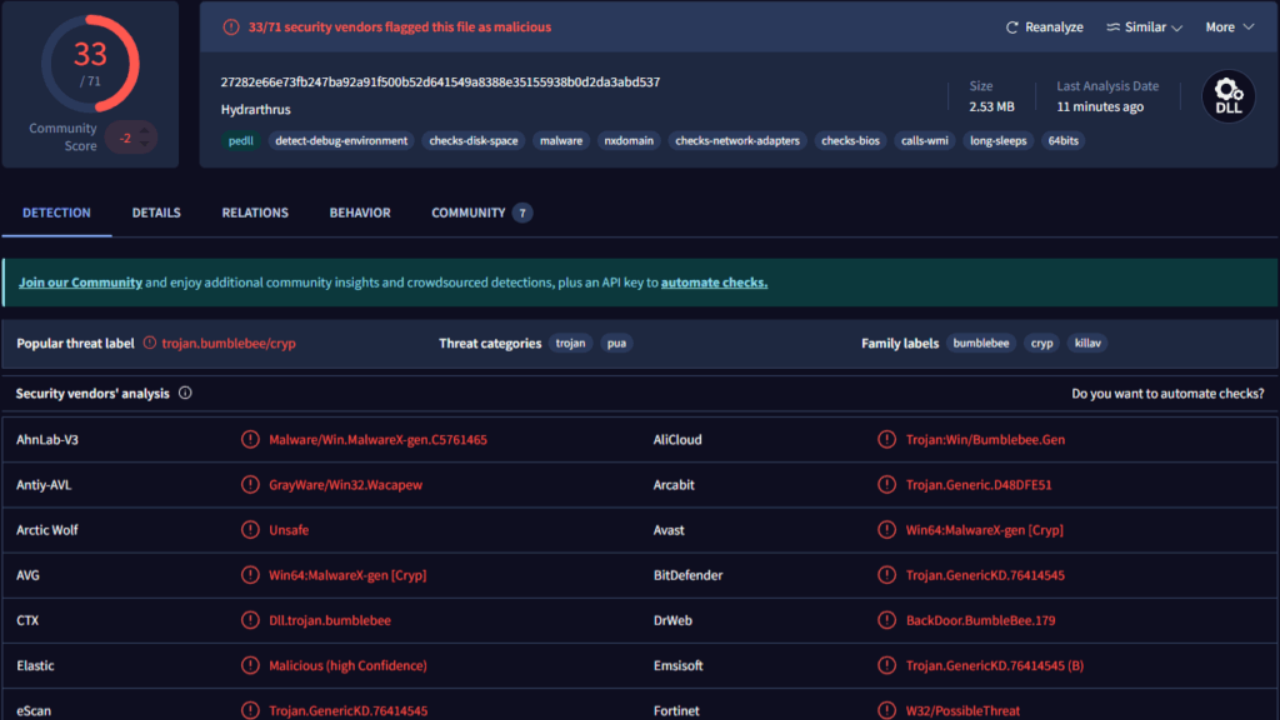Click the popular threat label trojan.bumblebee/cryp
Screen dimensions: 1280x720
pos(229,343)
